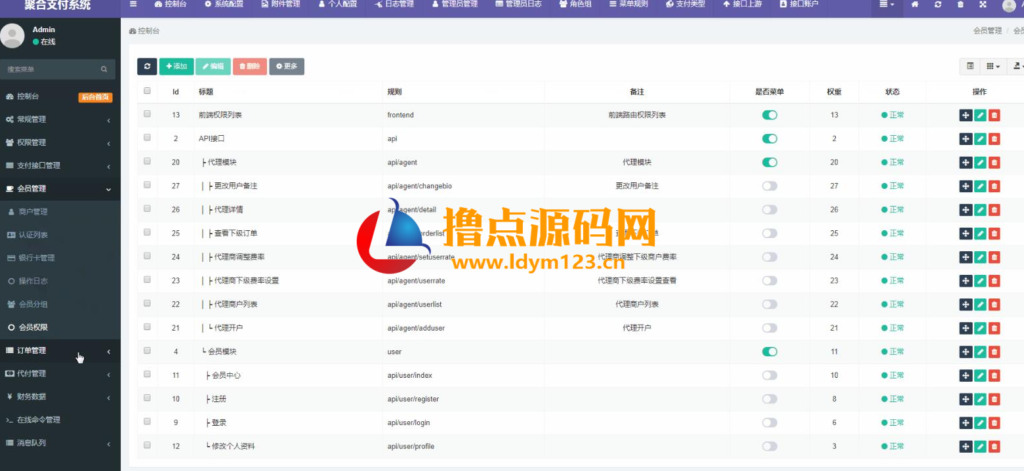Open the column selection grid dropdown
Image resolution: width=1024 pixels, height=471 pixels.
click(993, 66)
